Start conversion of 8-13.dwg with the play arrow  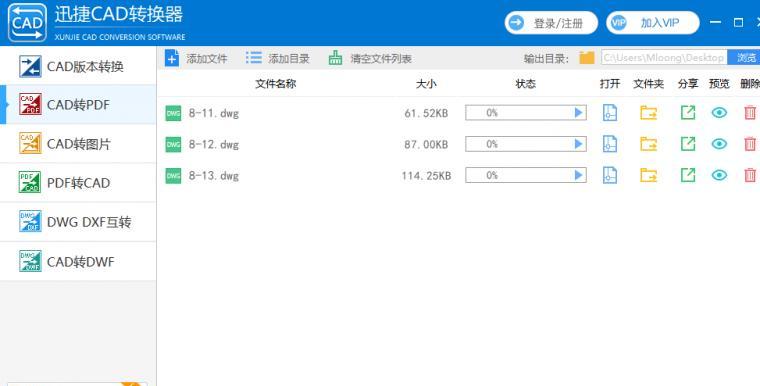click(x=578, y=175)
